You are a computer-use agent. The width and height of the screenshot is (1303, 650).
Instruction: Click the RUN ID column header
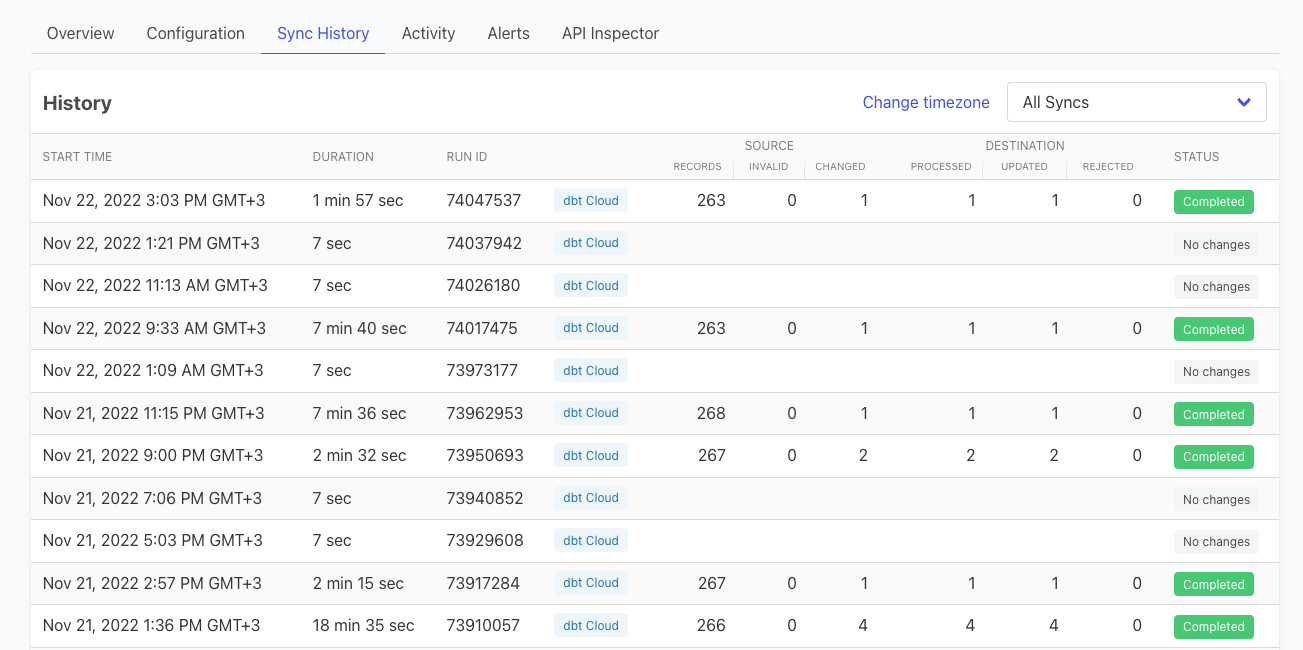coord(467,157)
